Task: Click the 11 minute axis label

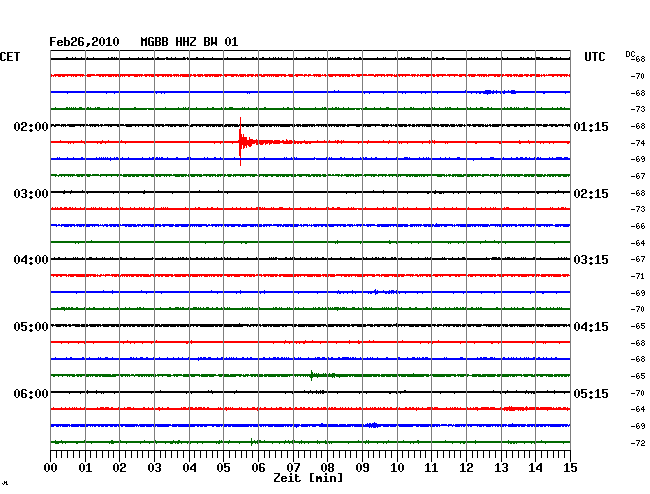Action: coord(431,467)
